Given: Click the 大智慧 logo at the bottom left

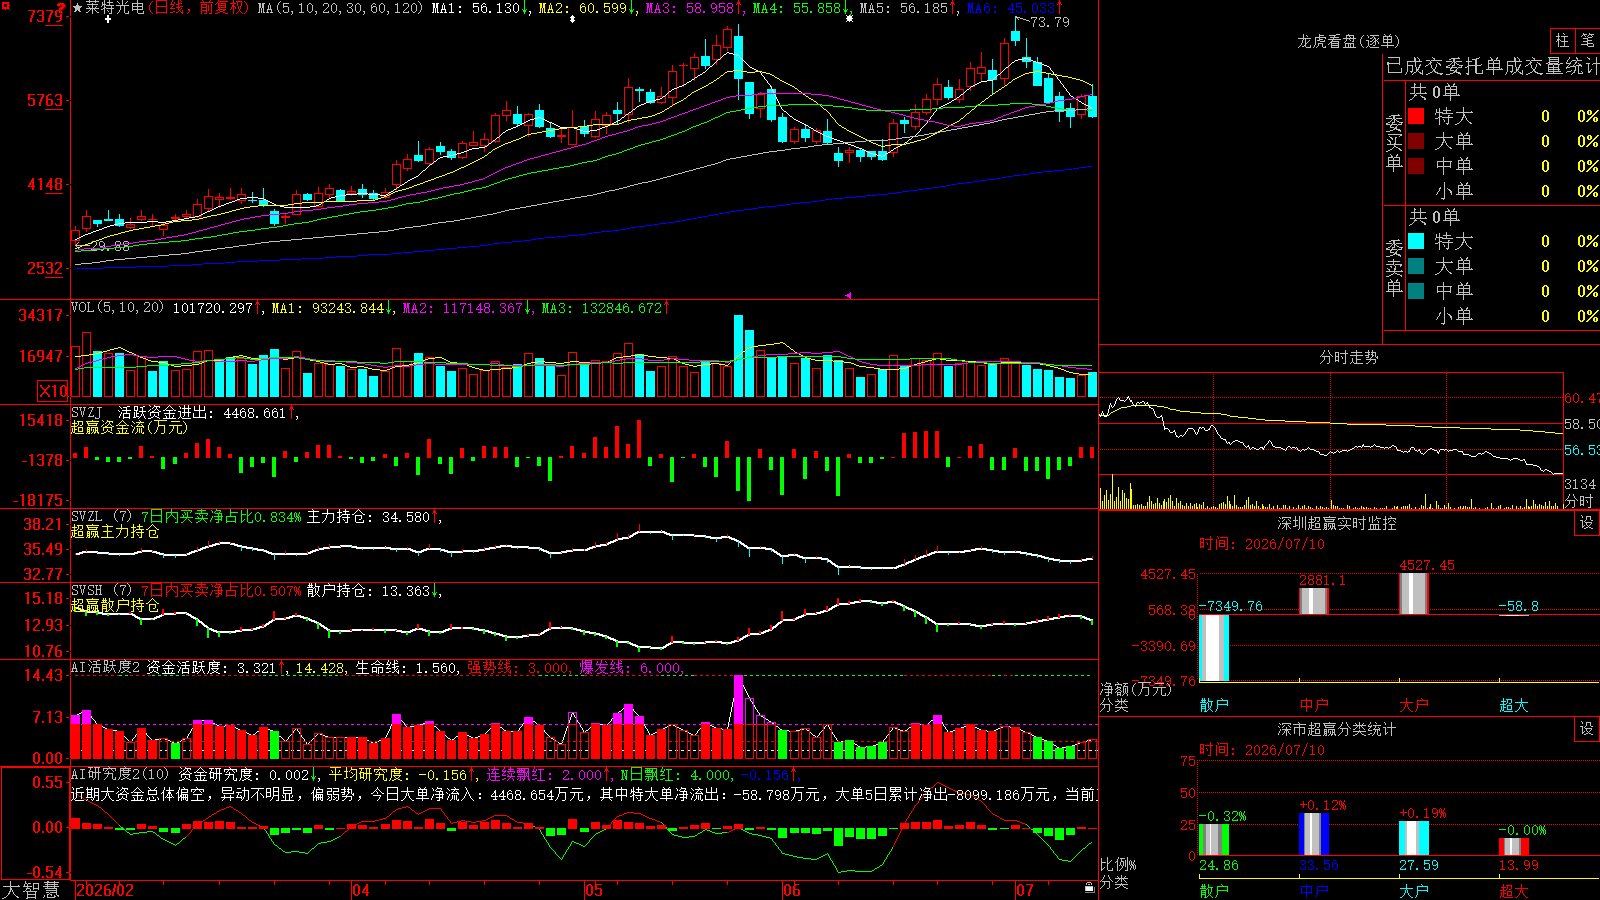Looking at the screenshot, I should (31, 890).
